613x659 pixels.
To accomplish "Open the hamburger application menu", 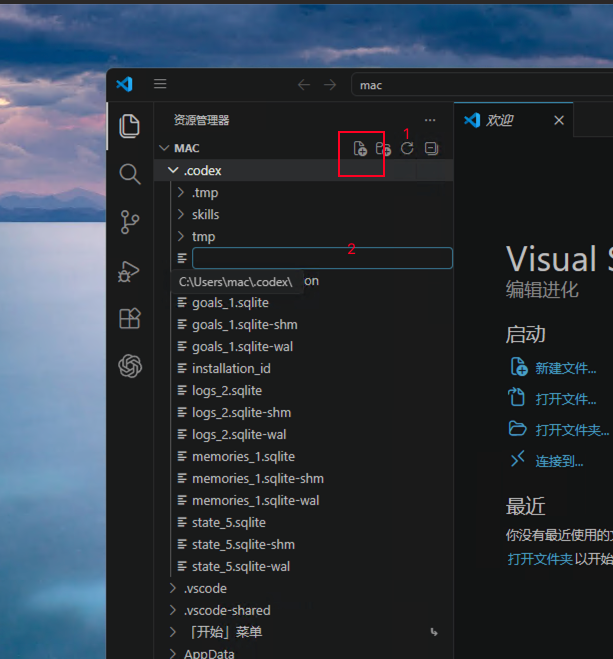I will pos(160,84).
